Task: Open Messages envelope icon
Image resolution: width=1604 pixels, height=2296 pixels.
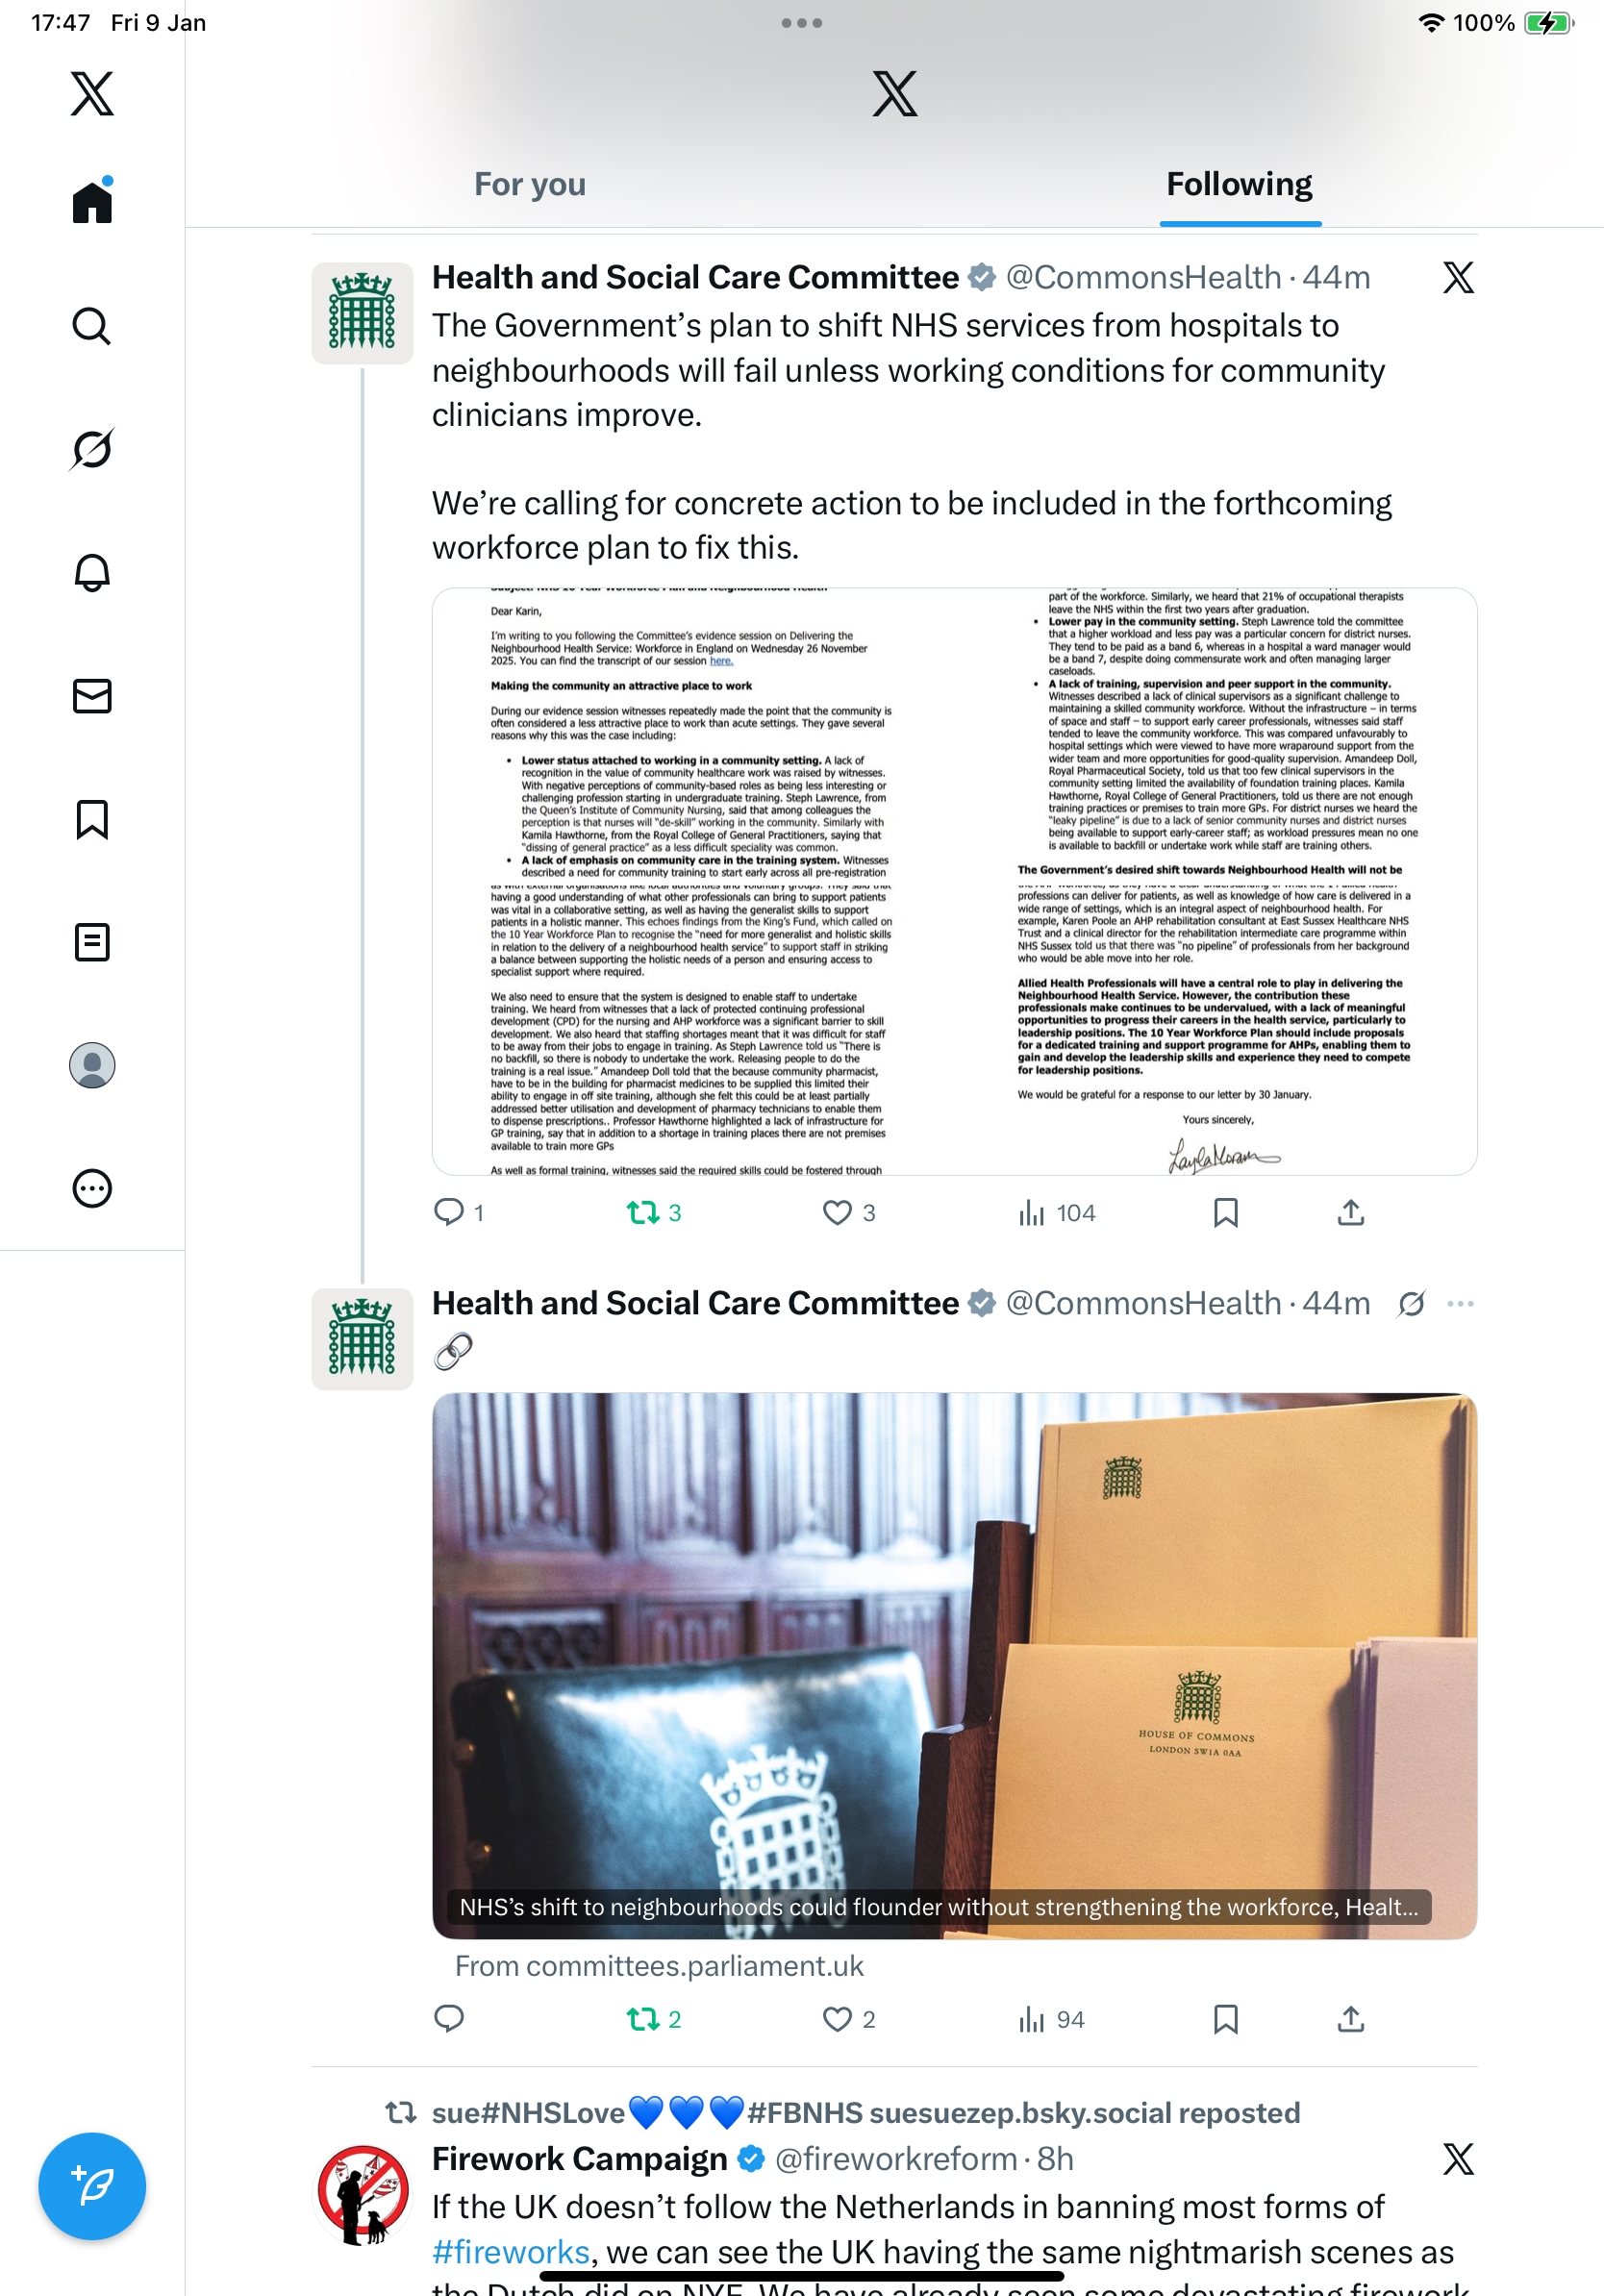Action: (91, 696)
